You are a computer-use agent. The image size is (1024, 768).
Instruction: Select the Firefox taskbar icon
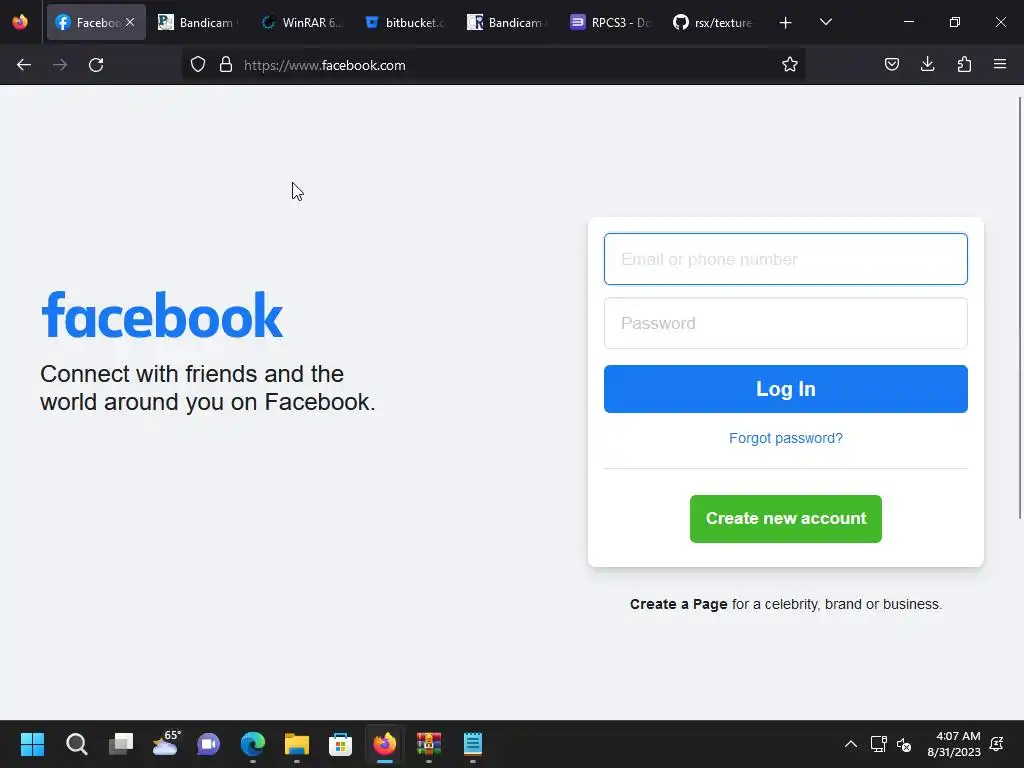385,744
